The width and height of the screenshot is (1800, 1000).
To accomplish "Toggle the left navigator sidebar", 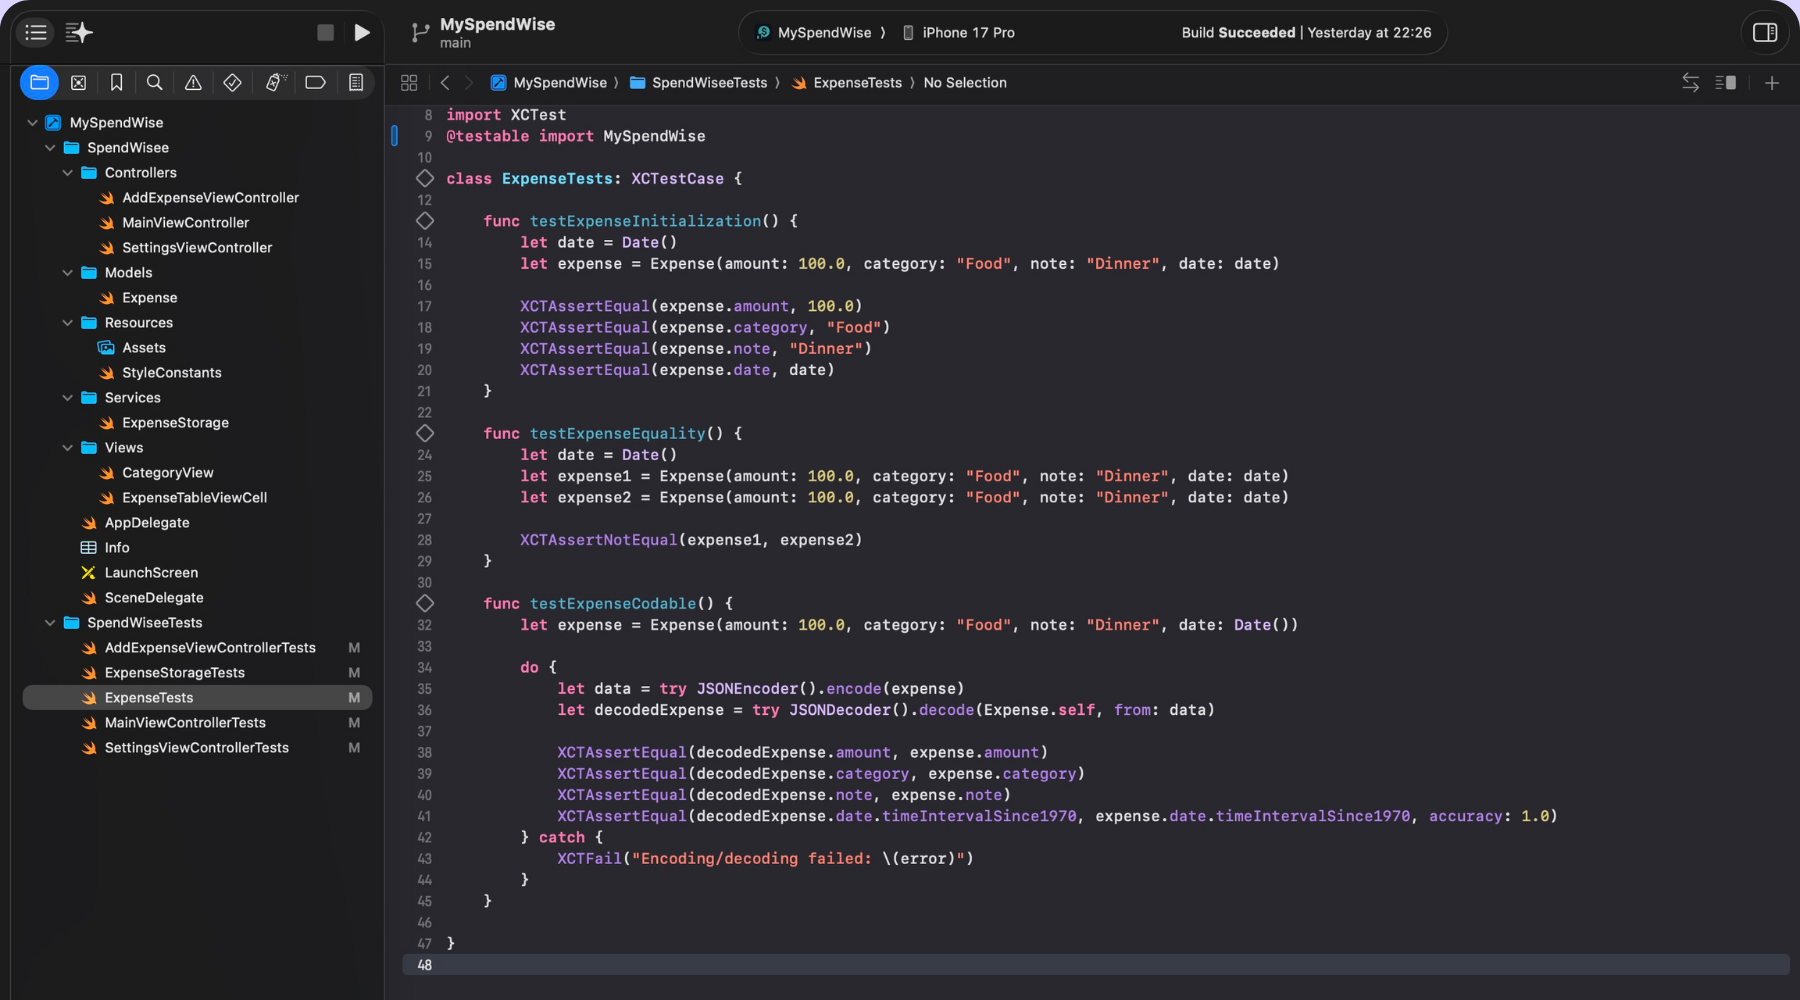I will [36, 33].
